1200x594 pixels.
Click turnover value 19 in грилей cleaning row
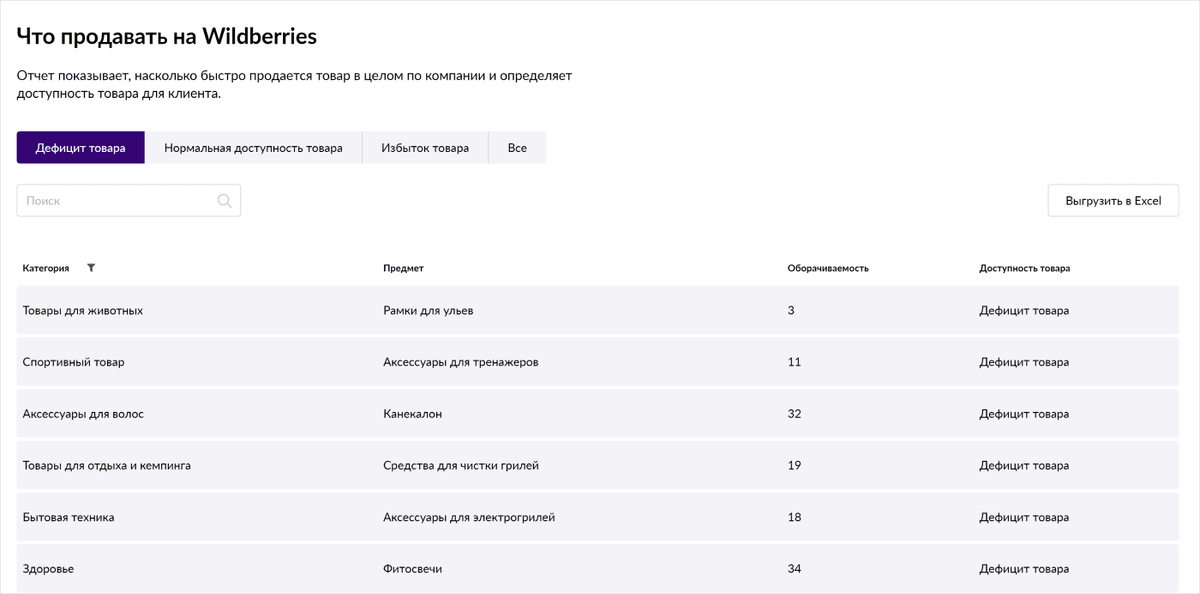[x=794, y=466]
